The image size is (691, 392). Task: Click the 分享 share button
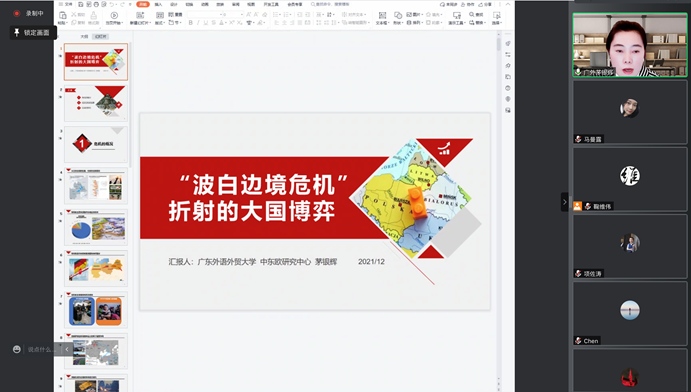[485, 4]
